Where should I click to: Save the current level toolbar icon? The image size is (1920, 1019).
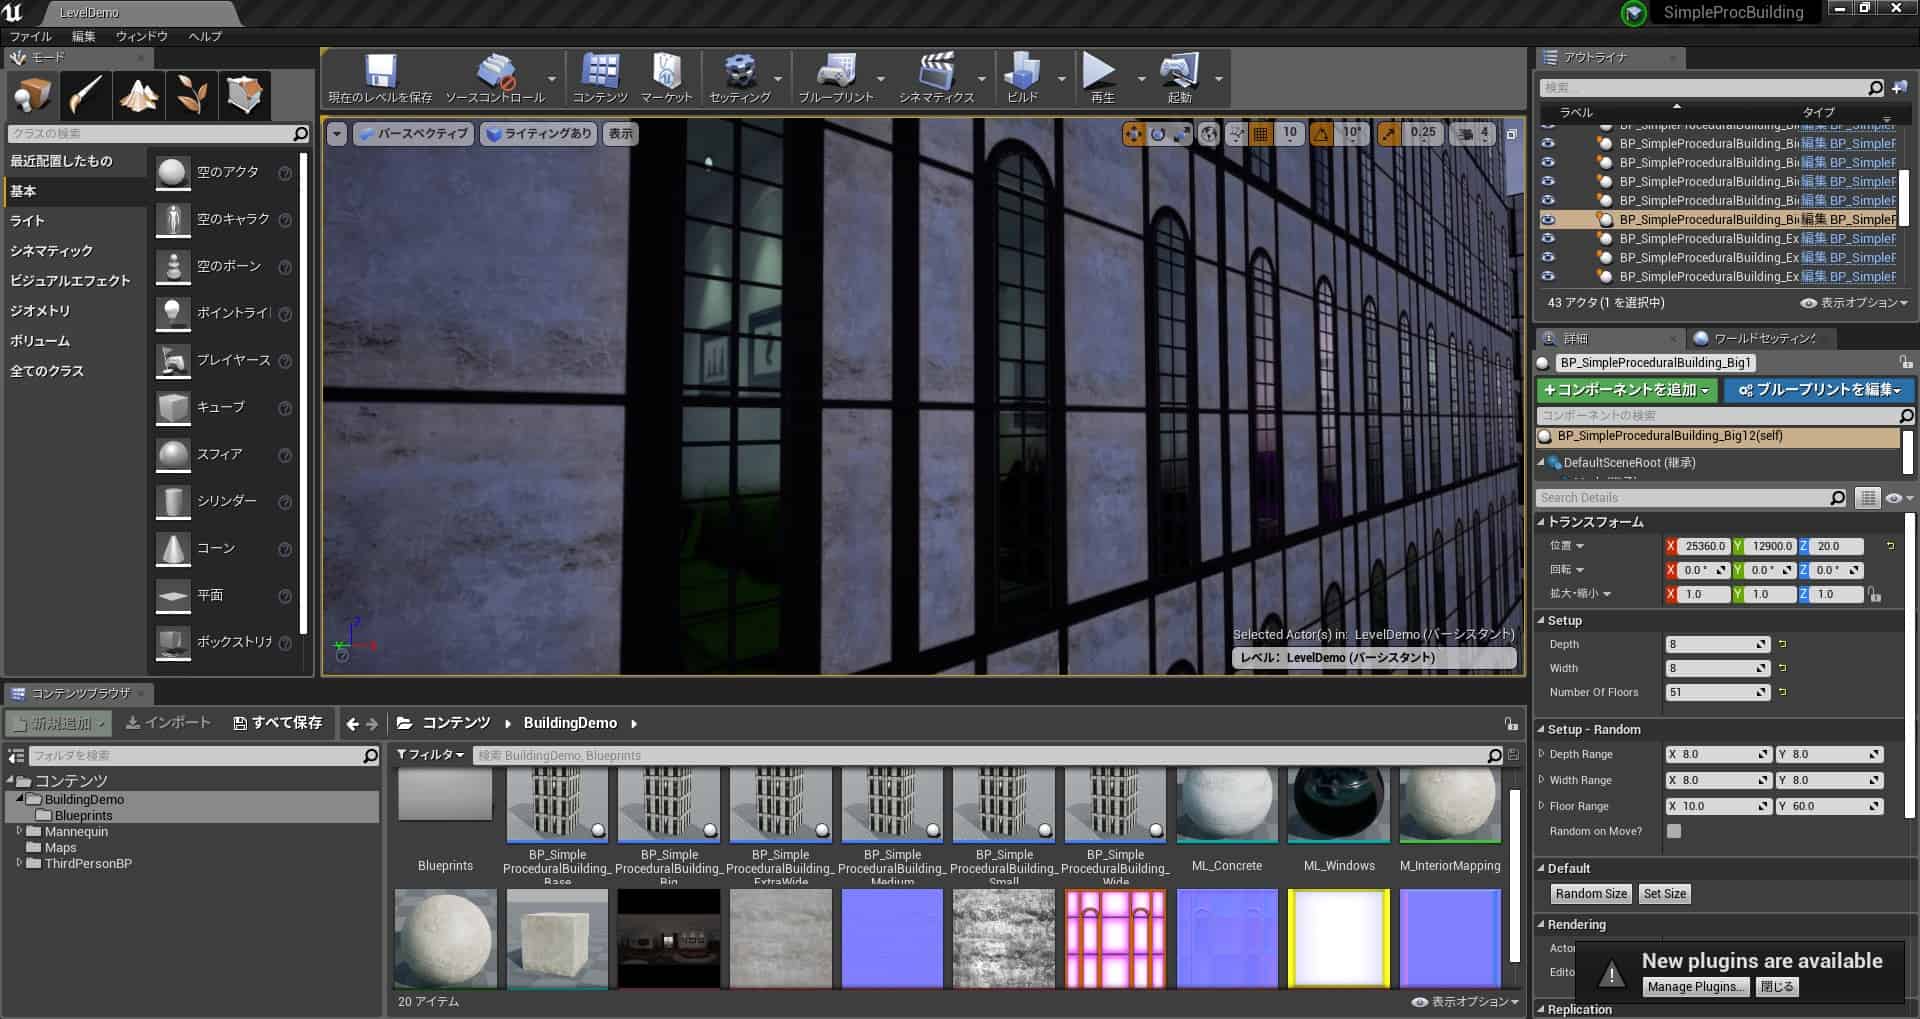[380, 78]
